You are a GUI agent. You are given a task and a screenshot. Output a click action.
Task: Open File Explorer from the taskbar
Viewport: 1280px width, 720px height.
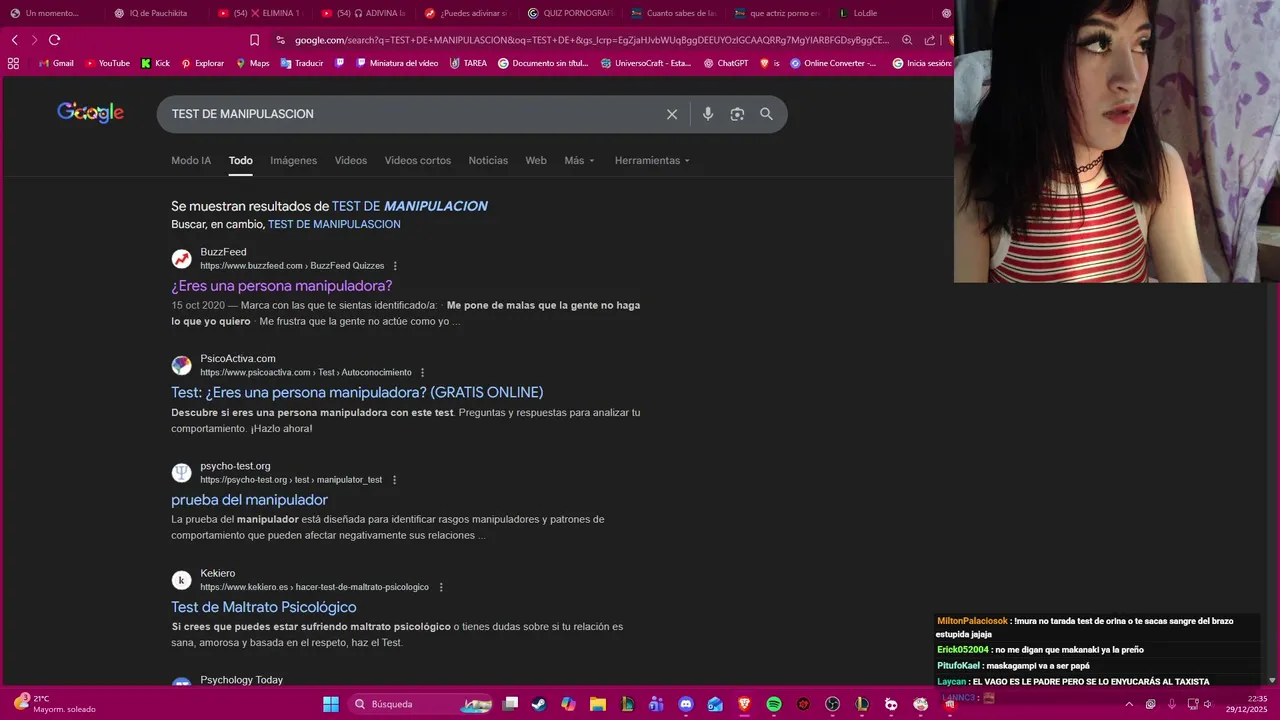tap(597, 704)
